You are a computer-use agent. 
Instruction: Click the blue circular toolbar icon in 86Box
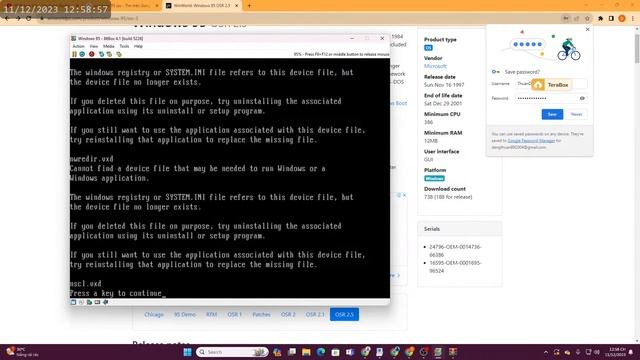click(82, 54)
